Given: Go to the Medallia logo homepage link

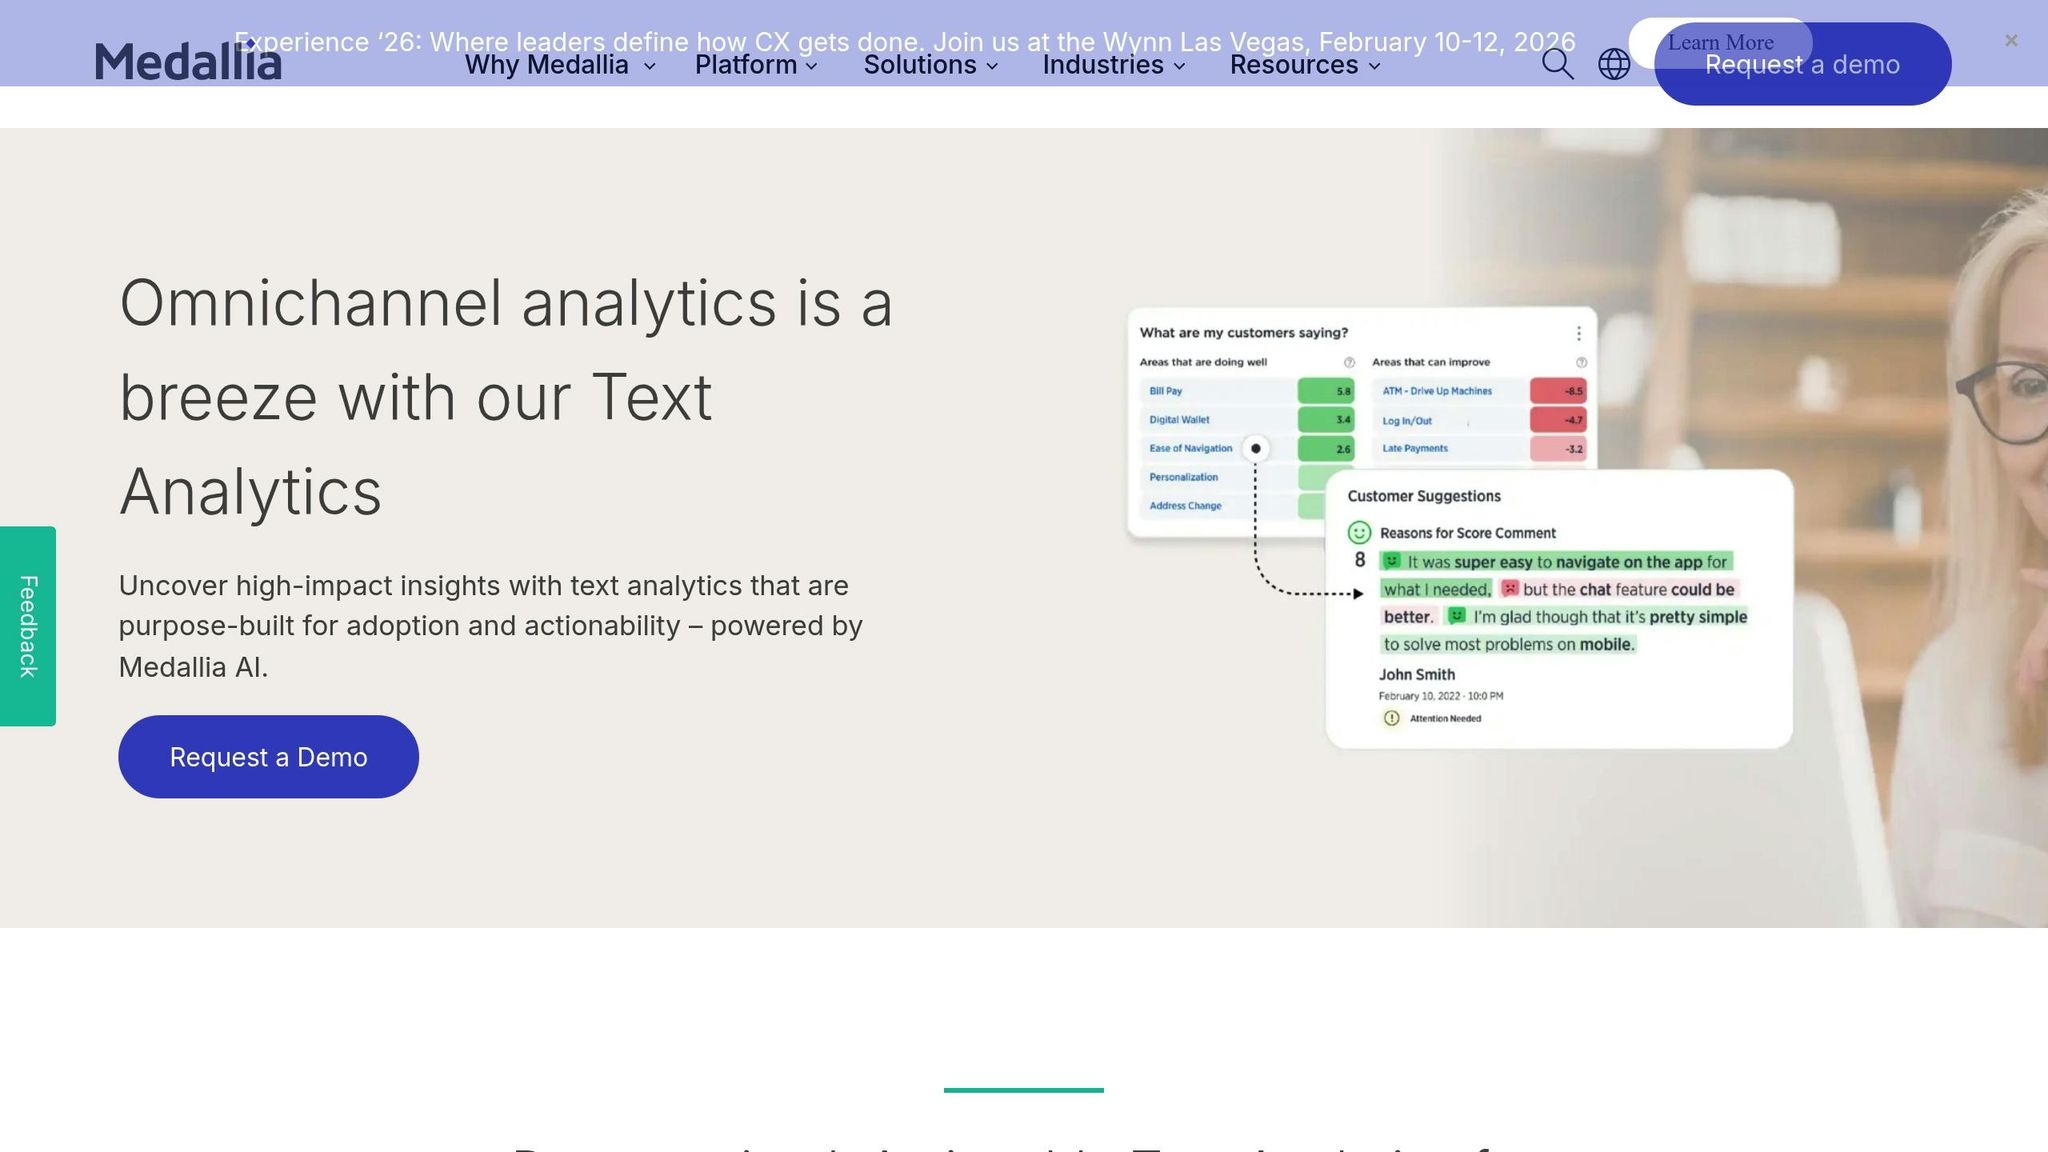Looking at the screenshot, I should click(x=188, y=62).
